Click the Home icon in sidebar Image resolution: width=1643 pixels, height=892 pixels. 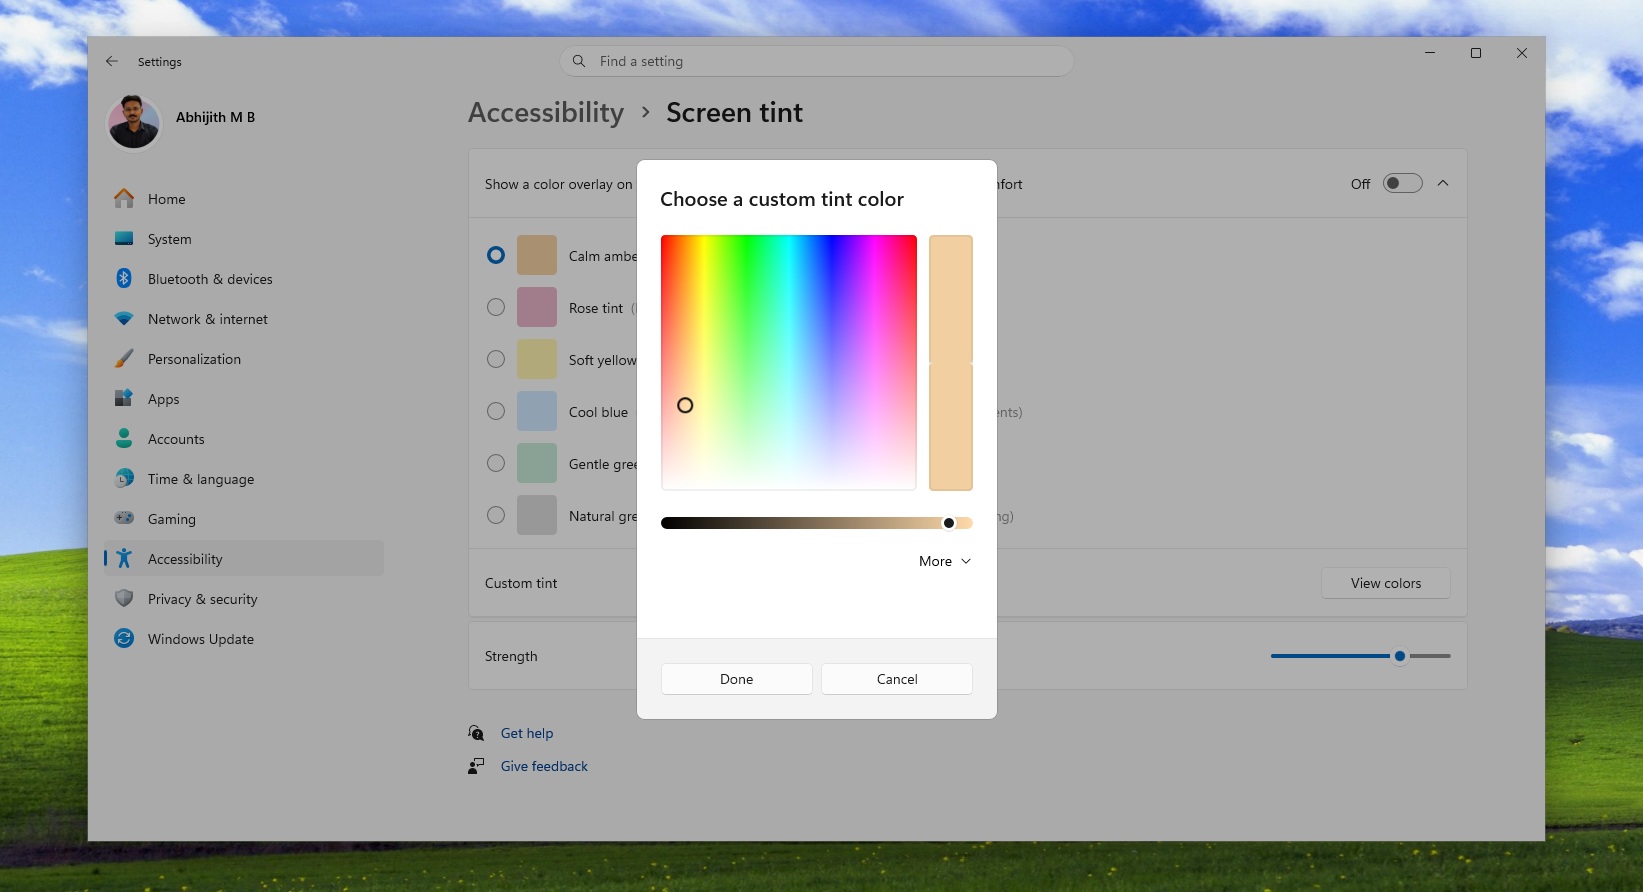[x=124, y=199]
